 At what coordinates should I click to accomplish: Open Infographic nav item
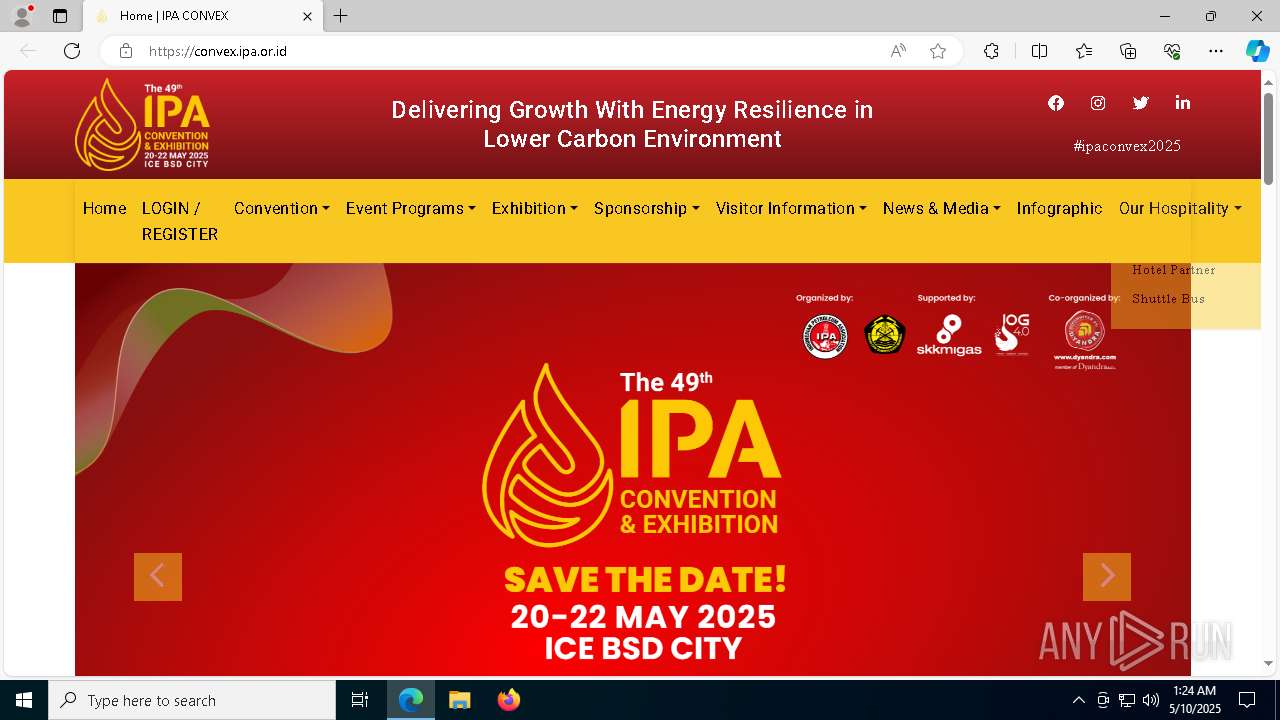(x=1060, y=208)
